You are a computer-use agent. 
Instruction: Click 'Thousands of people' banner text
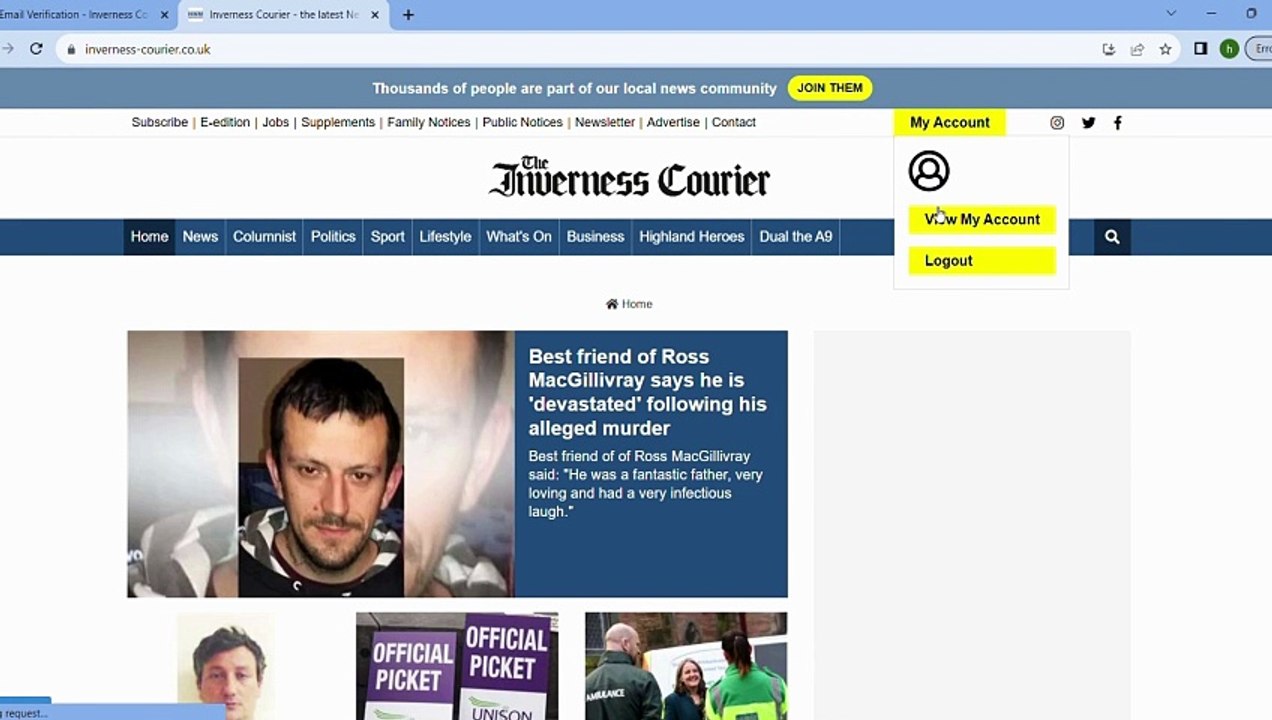point(574,88)
